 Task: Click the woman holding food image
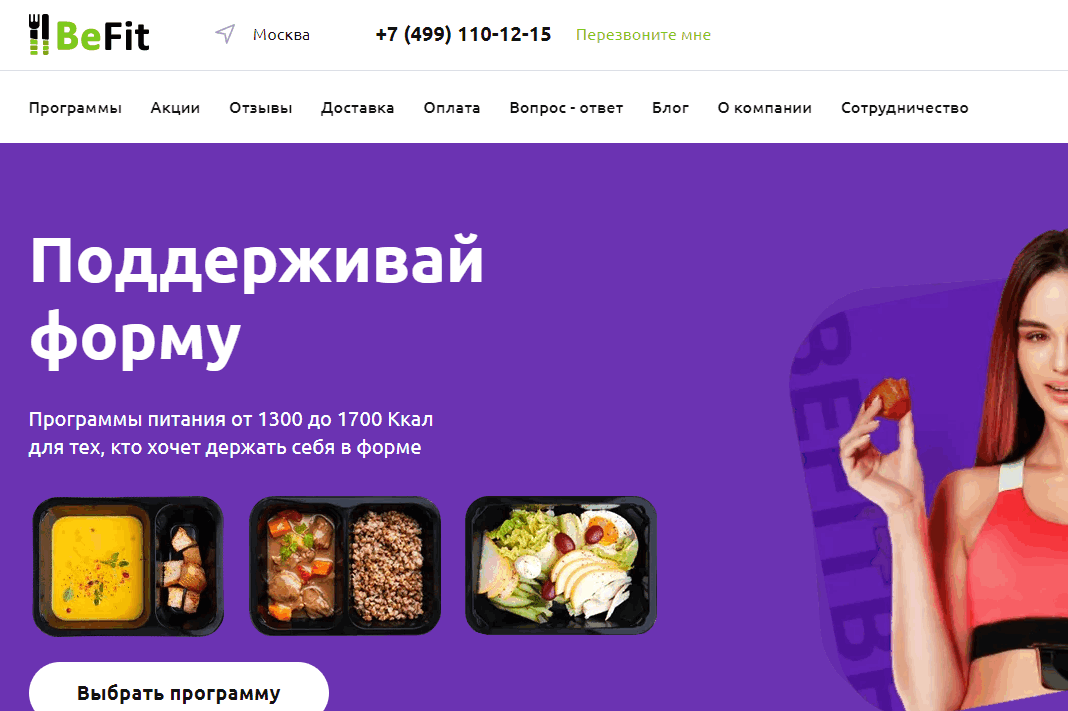[954, 470]
